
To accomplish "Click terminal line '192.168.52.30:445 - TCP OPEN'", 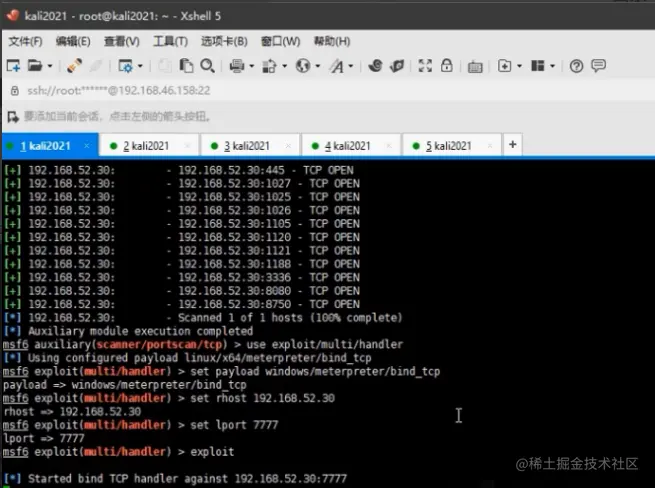I will click(x=266, y=170).
